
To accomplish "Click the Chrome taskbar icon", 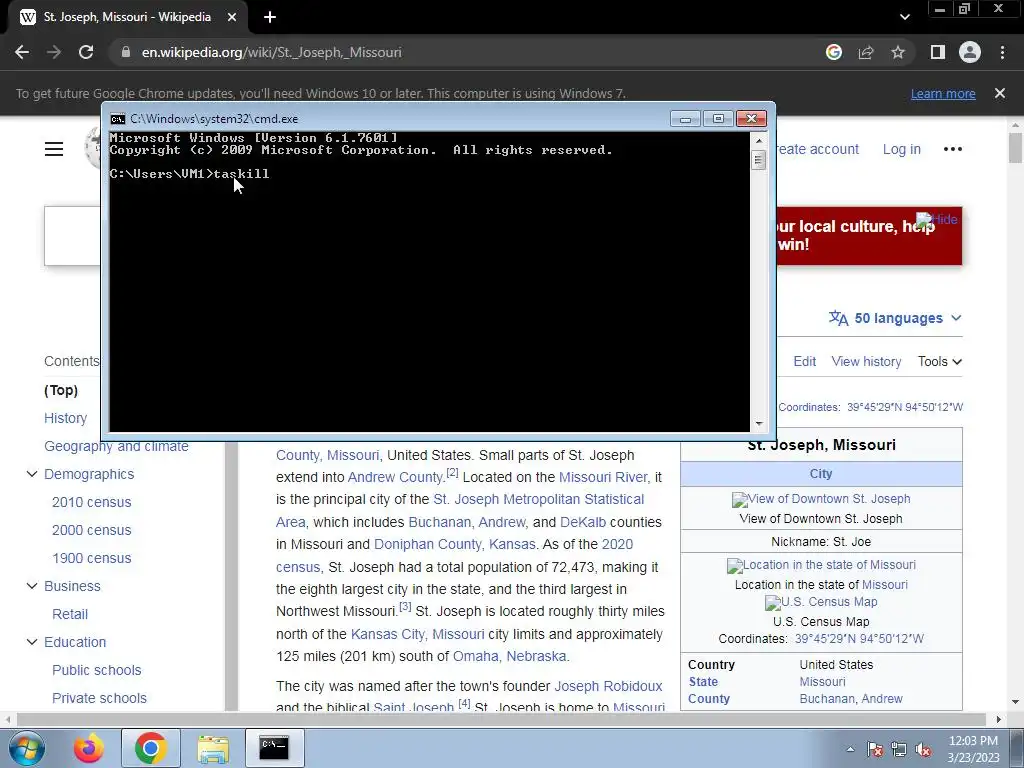I will point(150,748).
